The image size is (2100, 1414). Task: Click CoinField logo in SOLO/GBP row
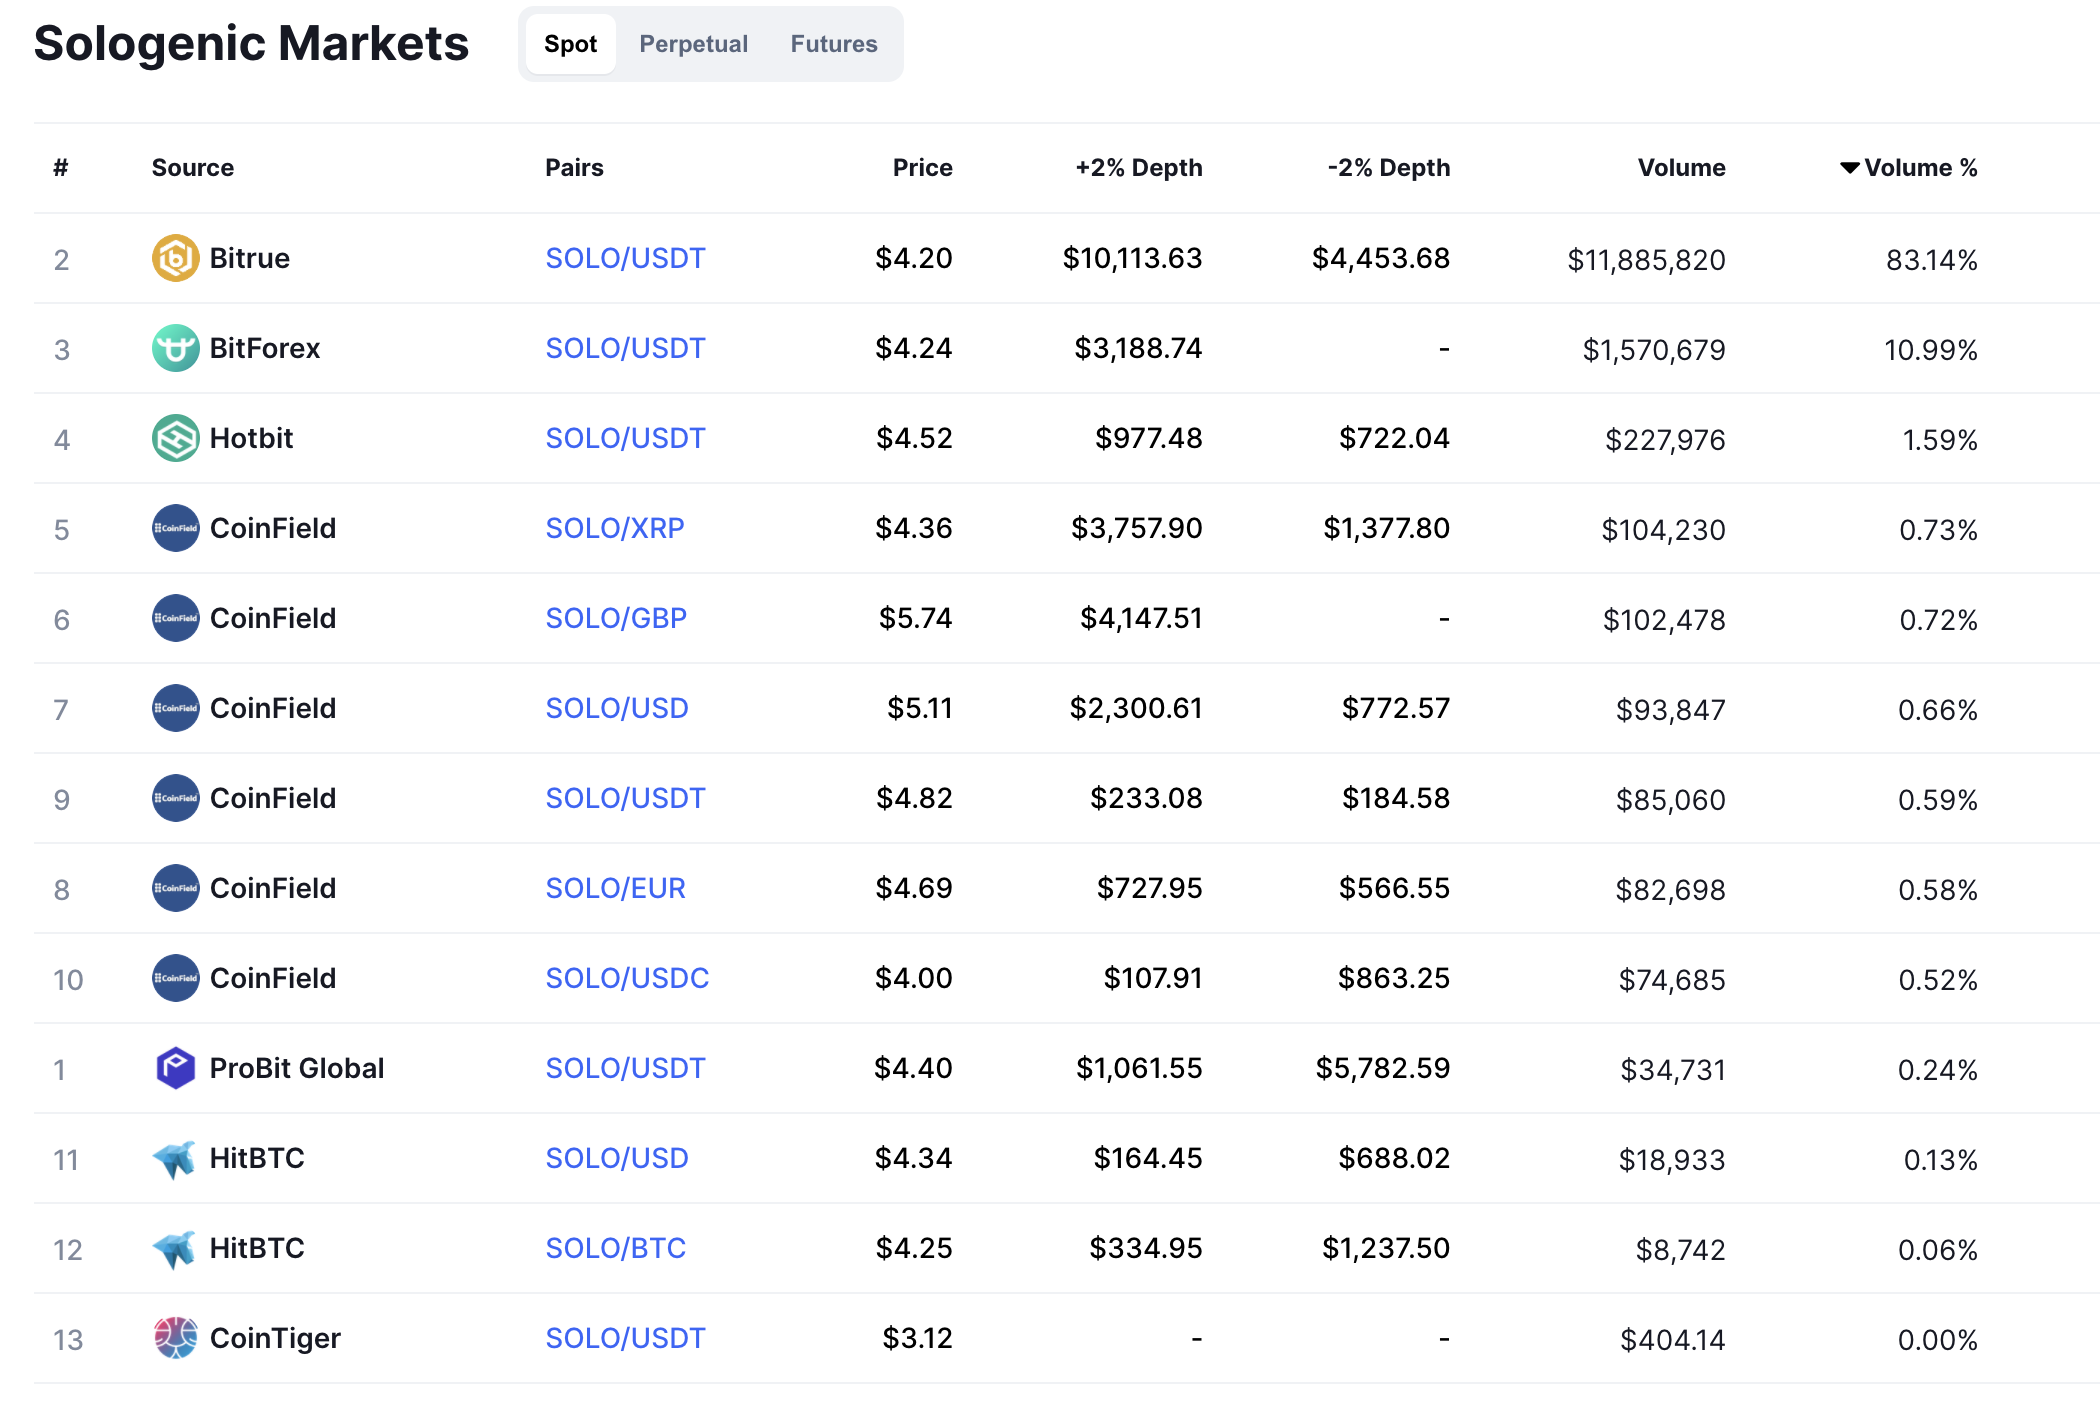point(175,618)
